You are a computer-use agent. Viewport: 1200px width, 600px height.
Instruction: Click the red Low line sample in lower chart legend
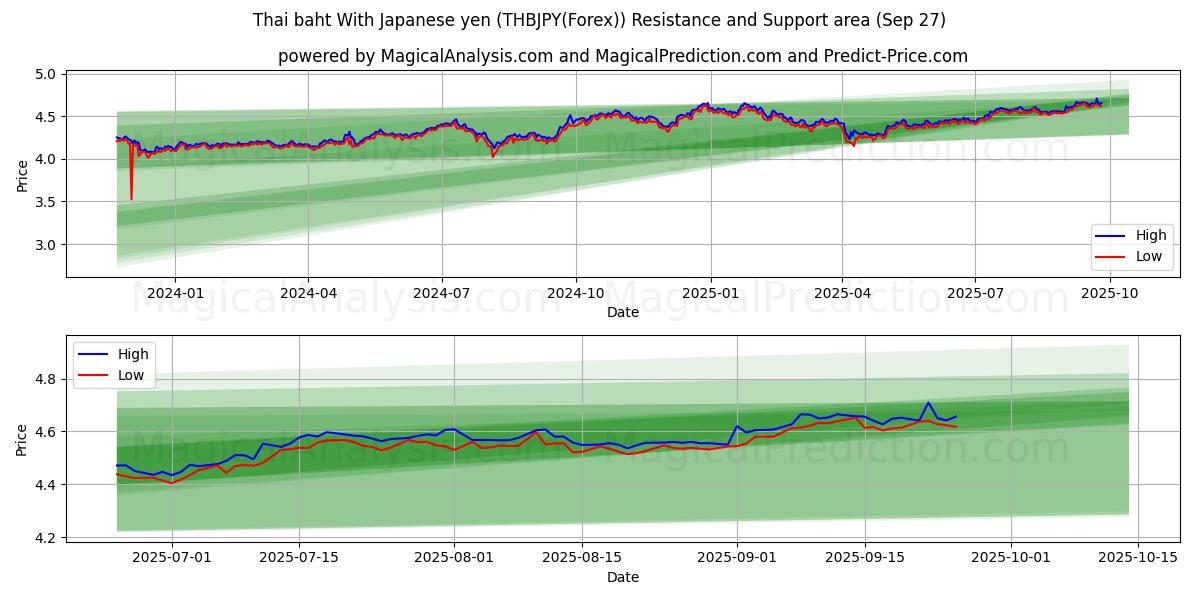93,375
